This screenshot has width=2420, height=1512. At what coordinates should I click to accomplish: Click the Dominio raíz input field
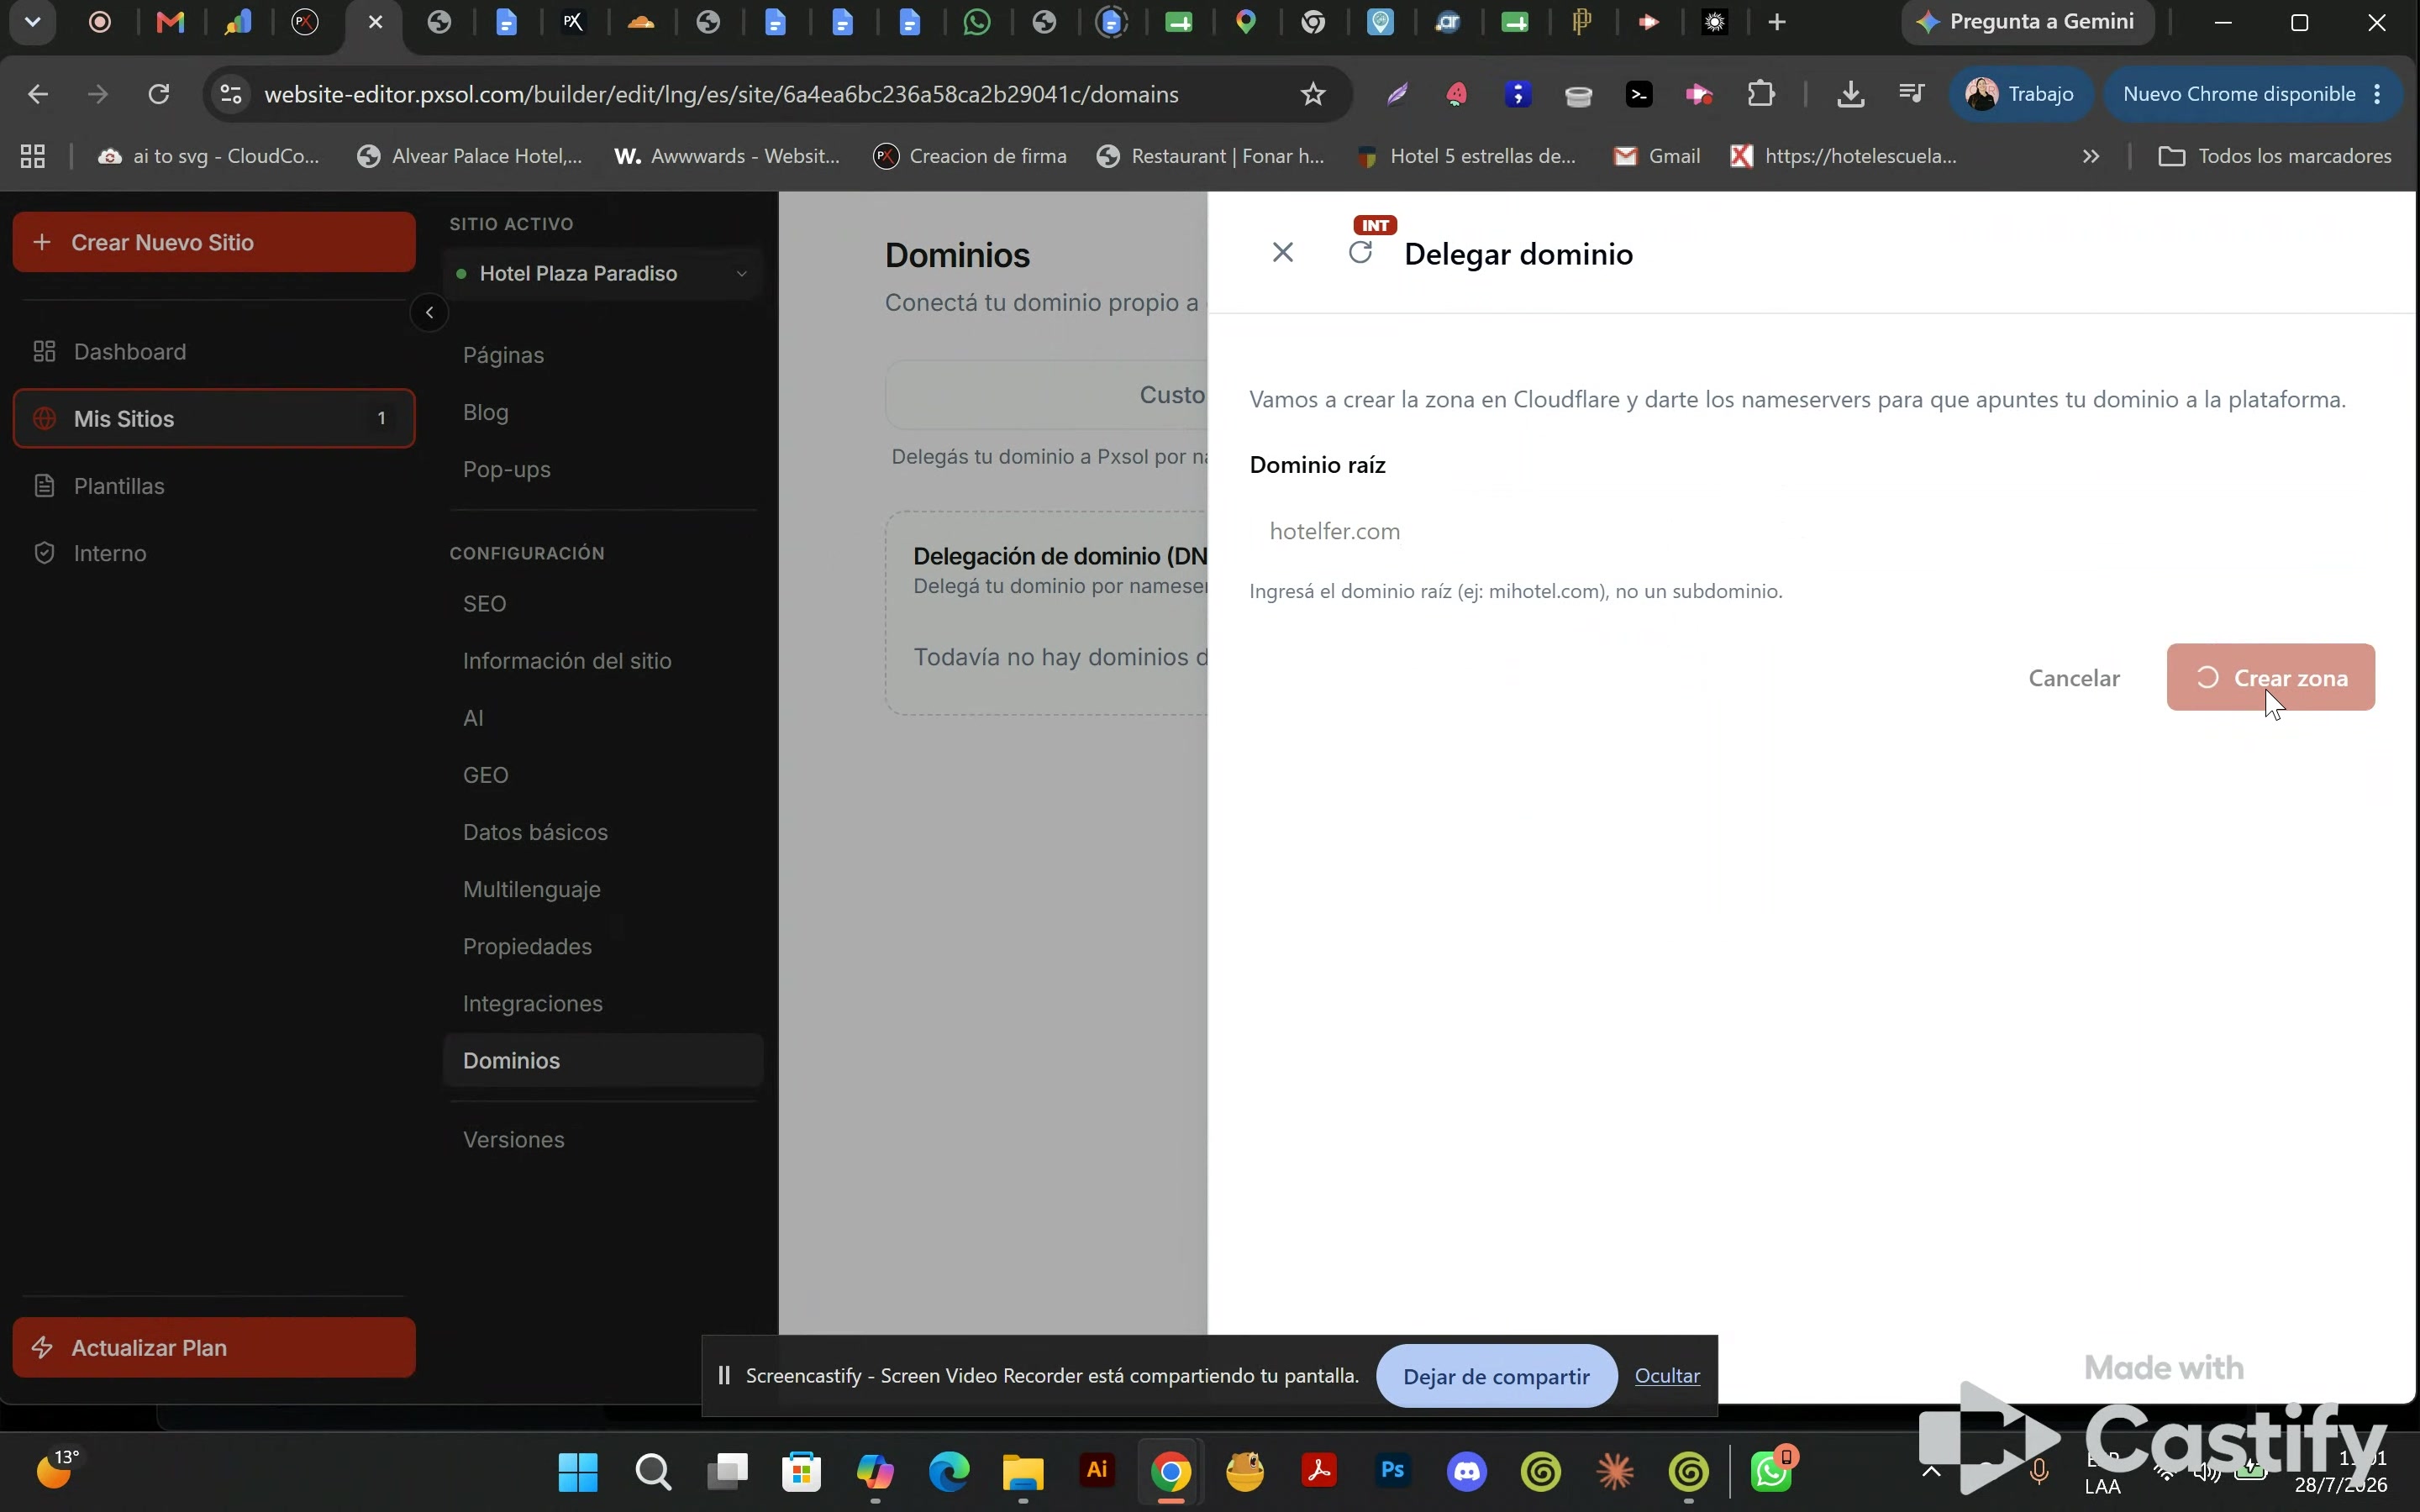click(1812, 531)
